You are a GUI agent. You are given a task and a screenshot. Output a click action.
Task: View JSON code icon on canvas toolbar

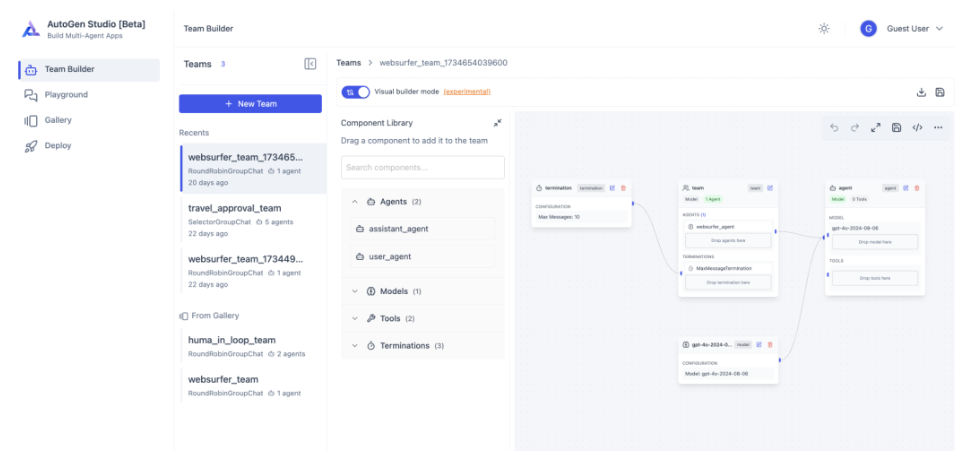click(917, 128)
